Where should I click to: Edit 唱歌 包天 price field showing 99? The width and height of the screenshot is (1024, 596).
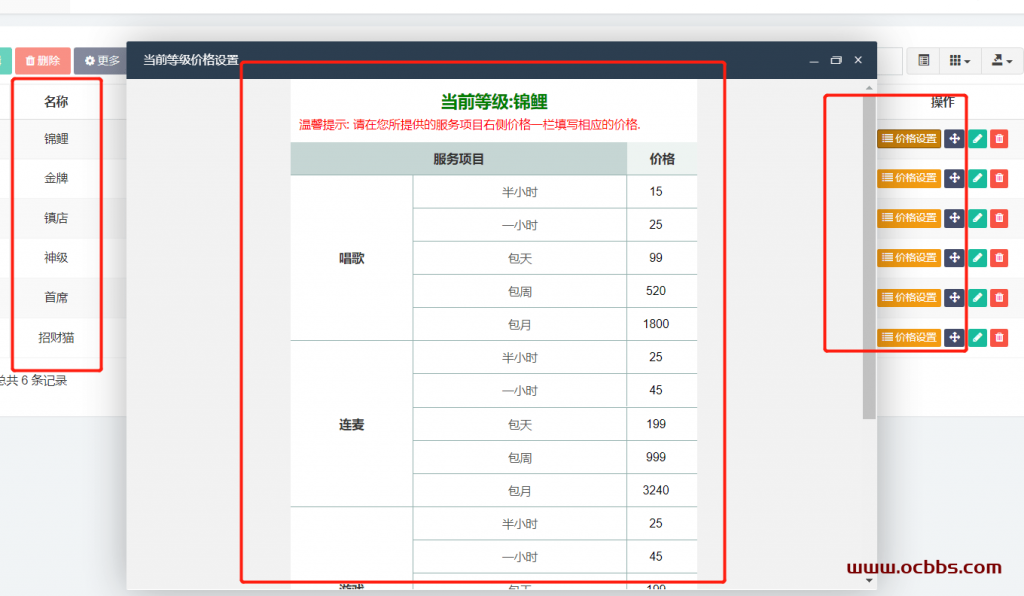662,258
